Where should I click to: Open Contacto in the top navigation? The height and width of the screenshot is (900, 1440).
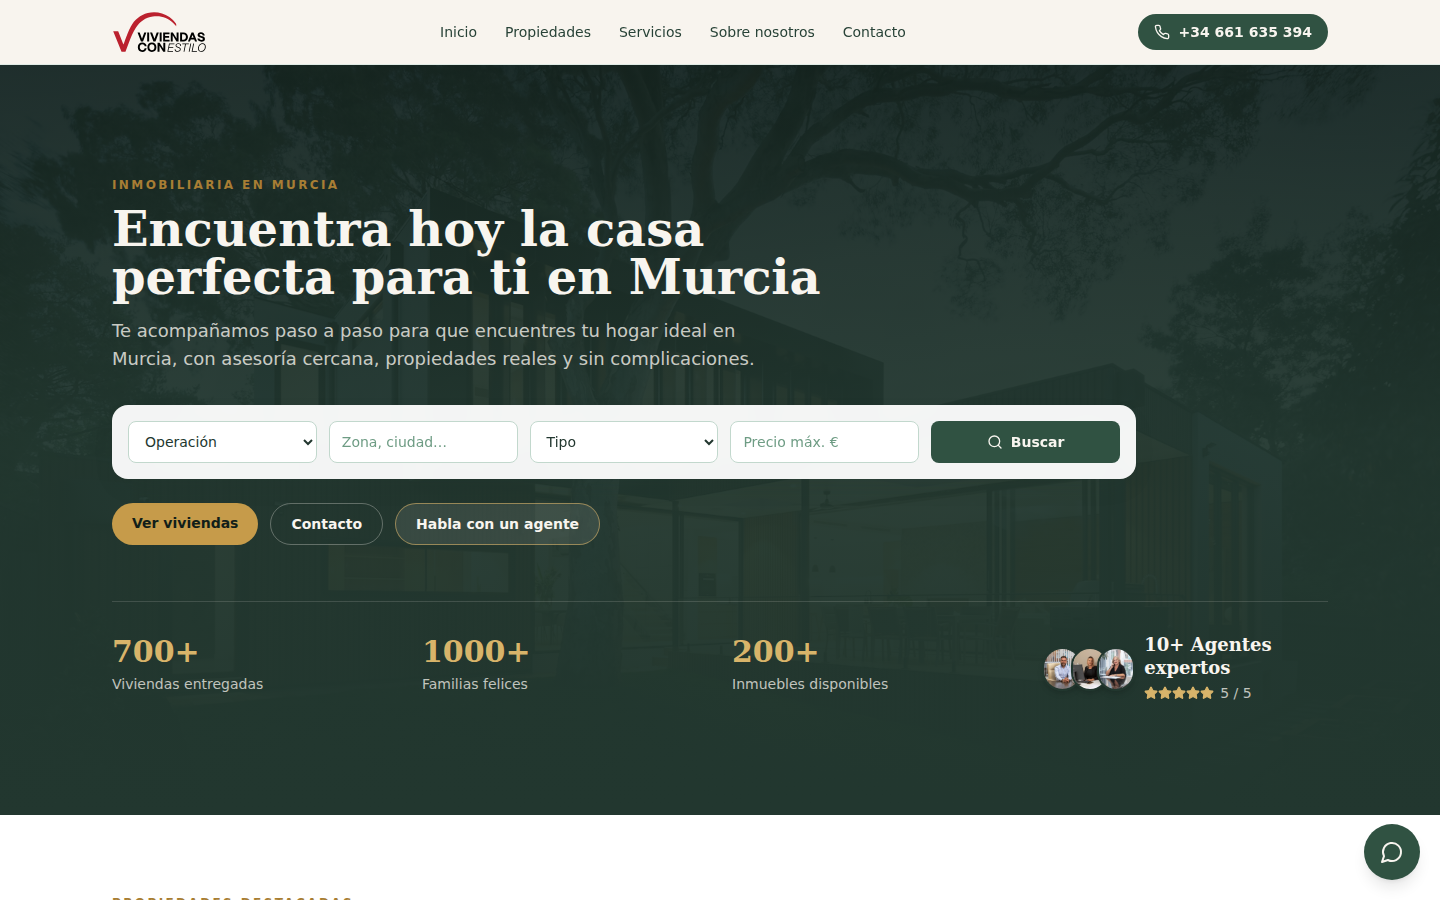[874, 32]
